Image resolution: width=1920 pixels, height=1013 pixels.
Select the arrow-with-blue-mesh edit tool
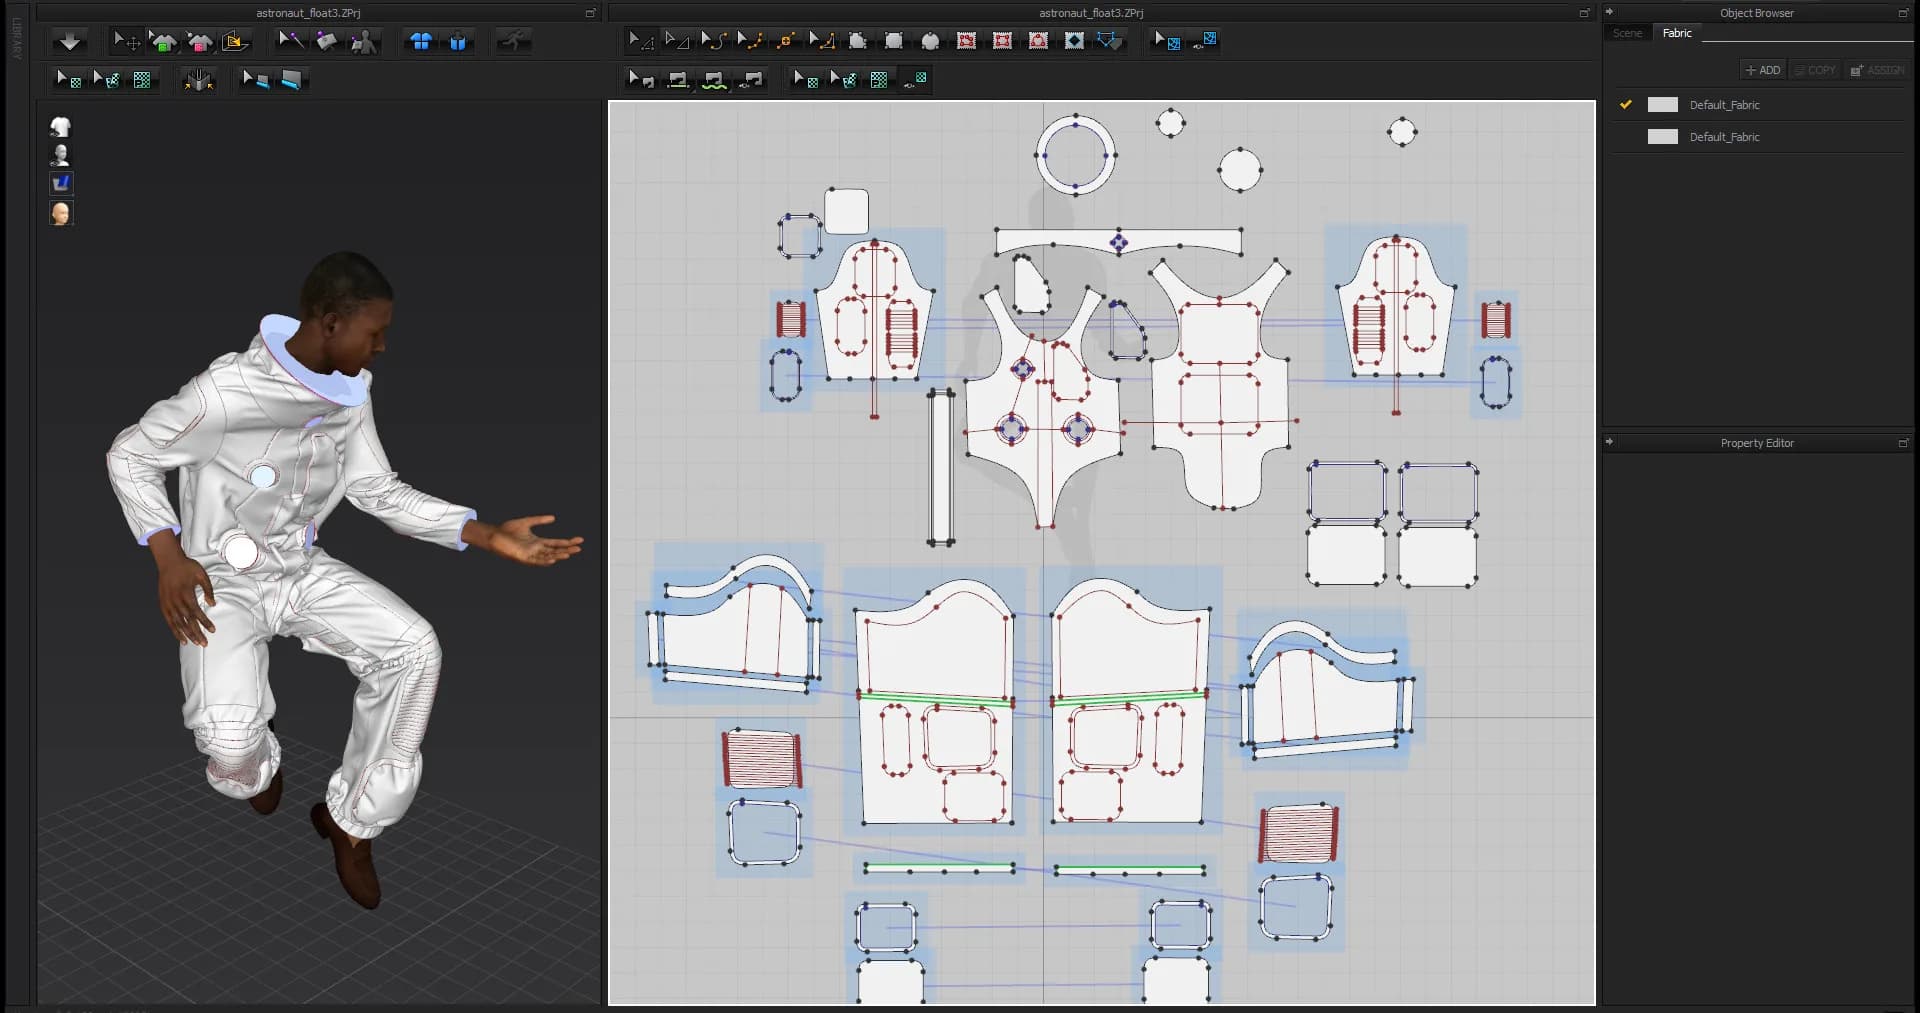1167,41
